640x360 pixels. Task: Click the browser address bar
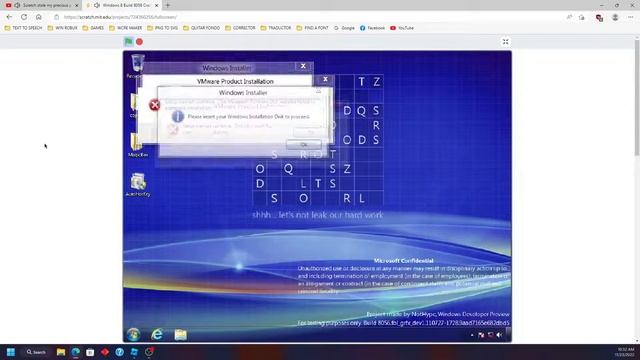[306, 17]
